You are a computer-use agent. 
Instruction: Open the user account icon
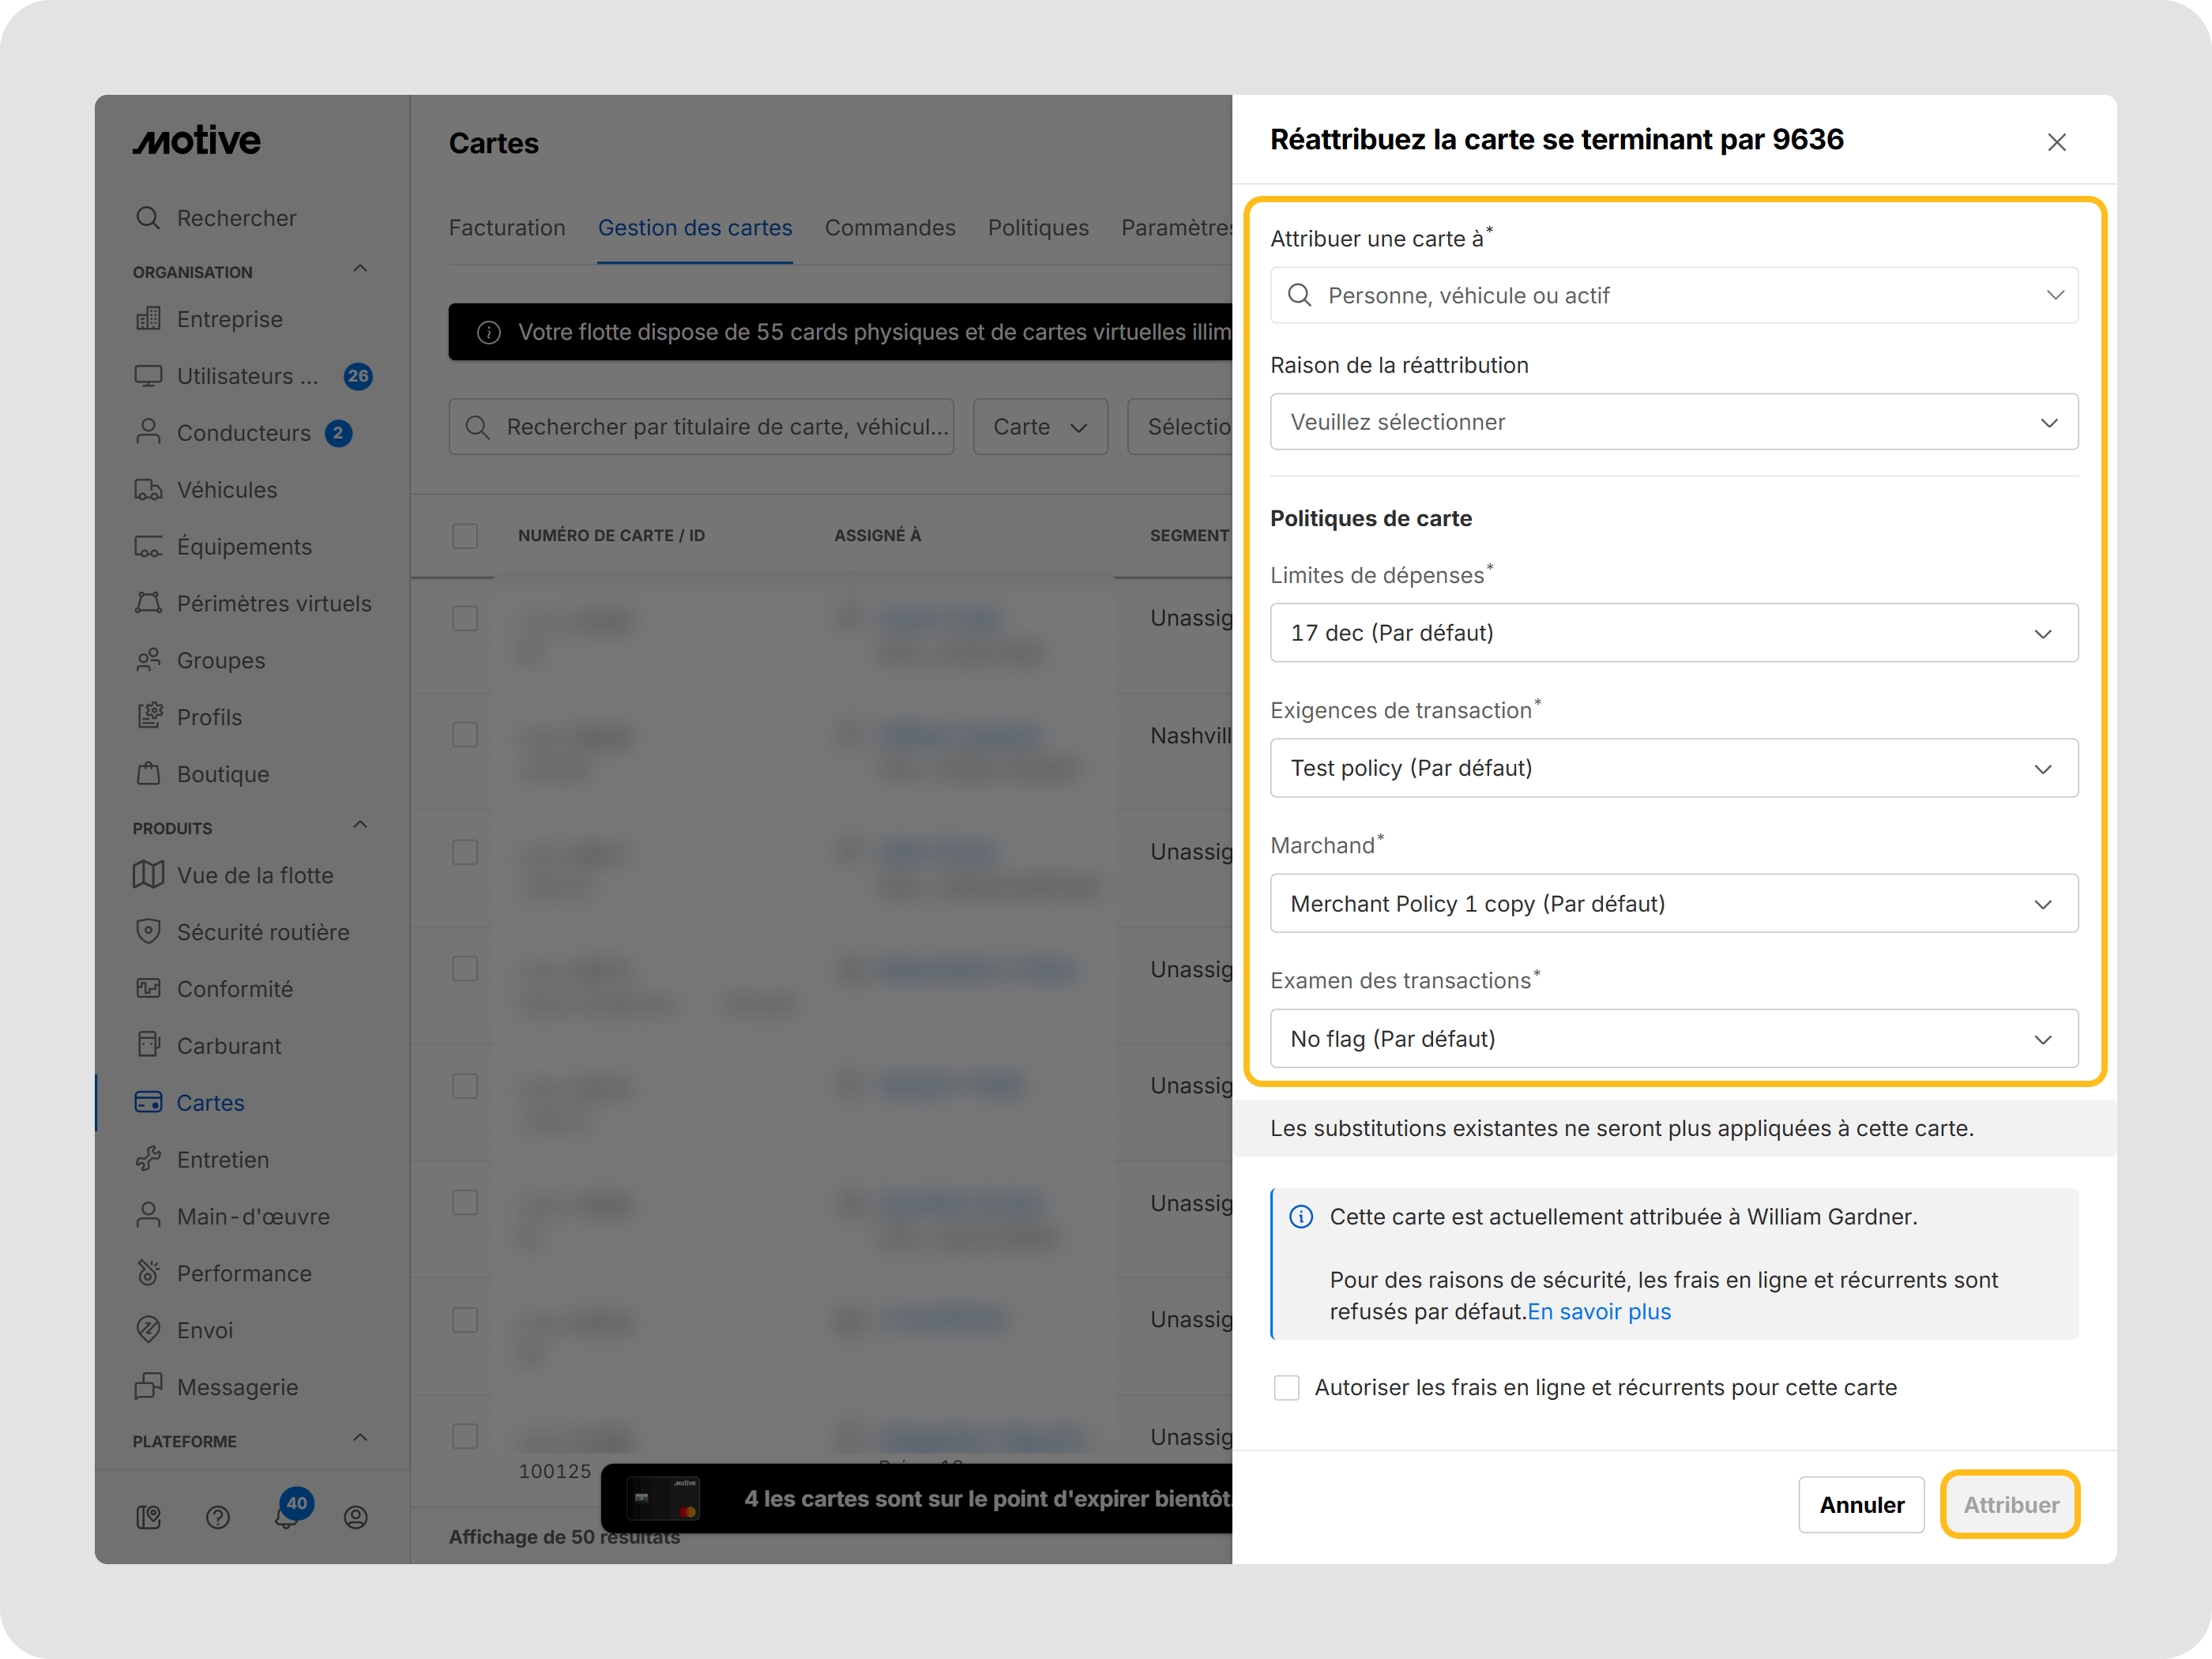tap(356, 1518)
